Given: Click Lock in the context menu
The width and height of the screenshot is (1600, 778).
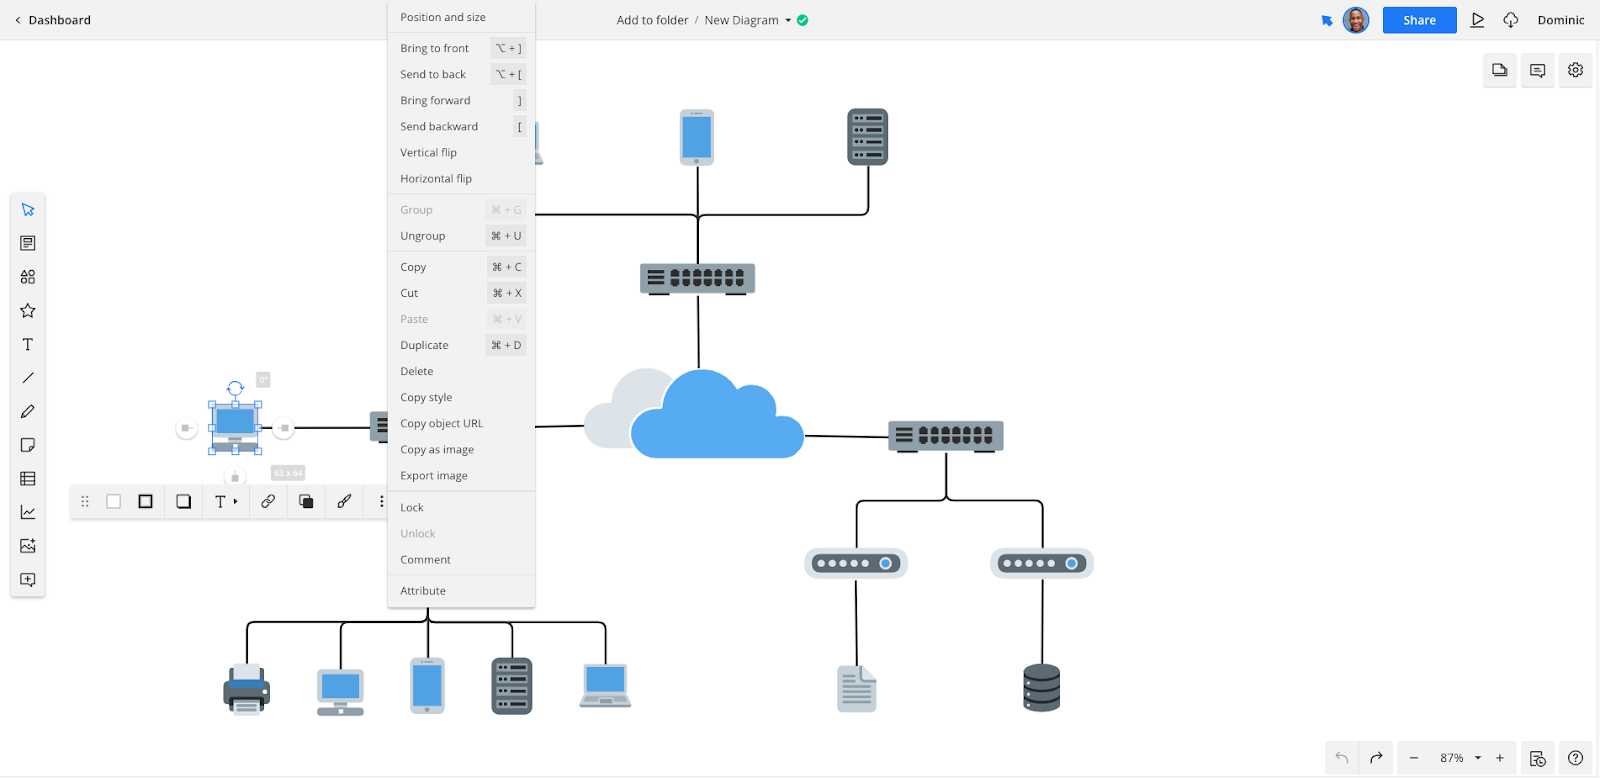Looking at the screenshot, I should (412, 507).
